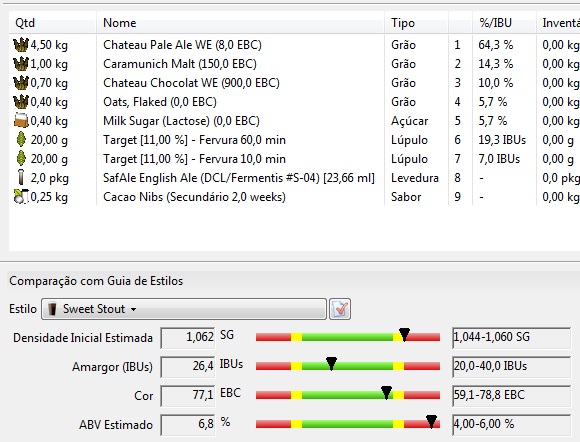This screenshot has height=442, width=580.
Task: Click the Cor EBC value field
Action: pyautogui.click(x=188, y=395)
